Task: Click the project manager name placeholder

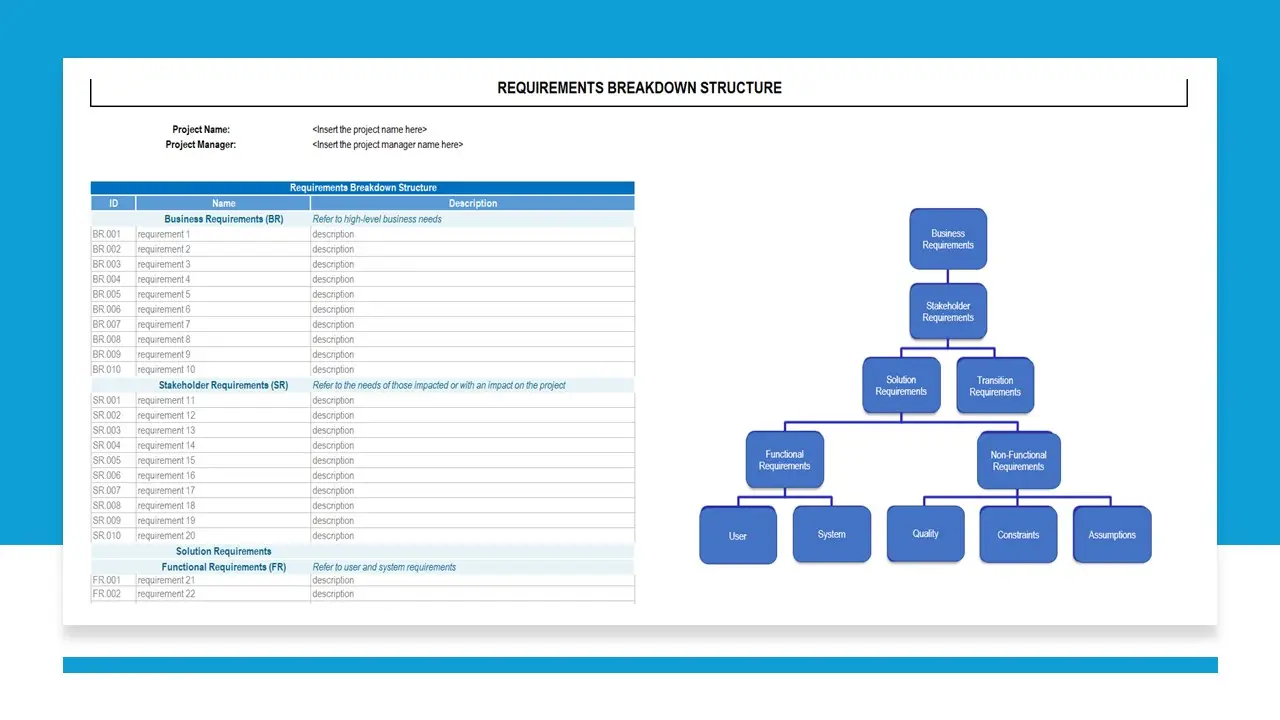Action: pyautogui.click(x=387, y=145)
